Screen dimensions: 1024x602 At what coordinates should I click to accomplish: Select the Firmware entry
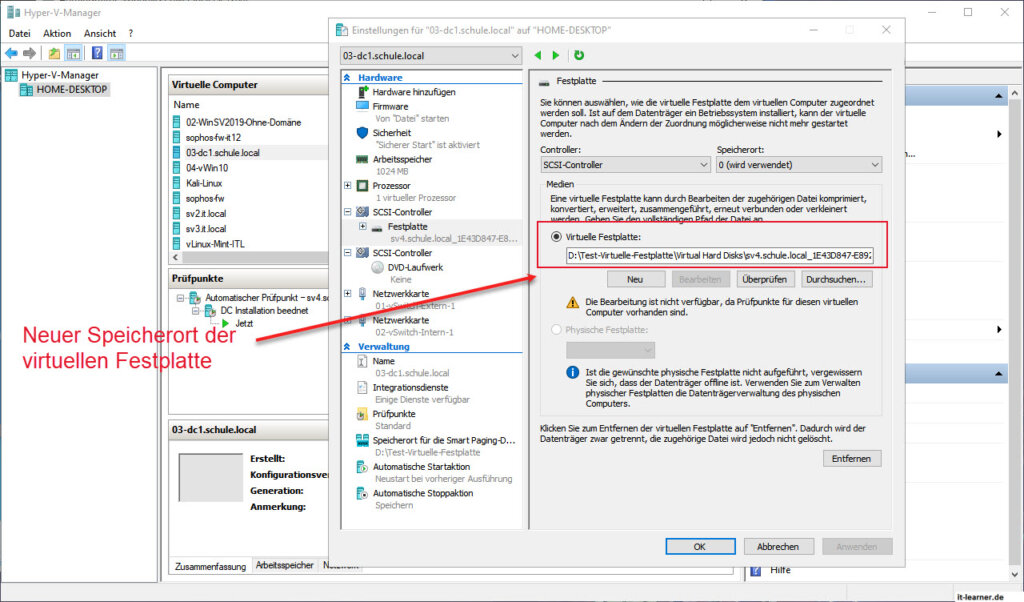(390, 106)
